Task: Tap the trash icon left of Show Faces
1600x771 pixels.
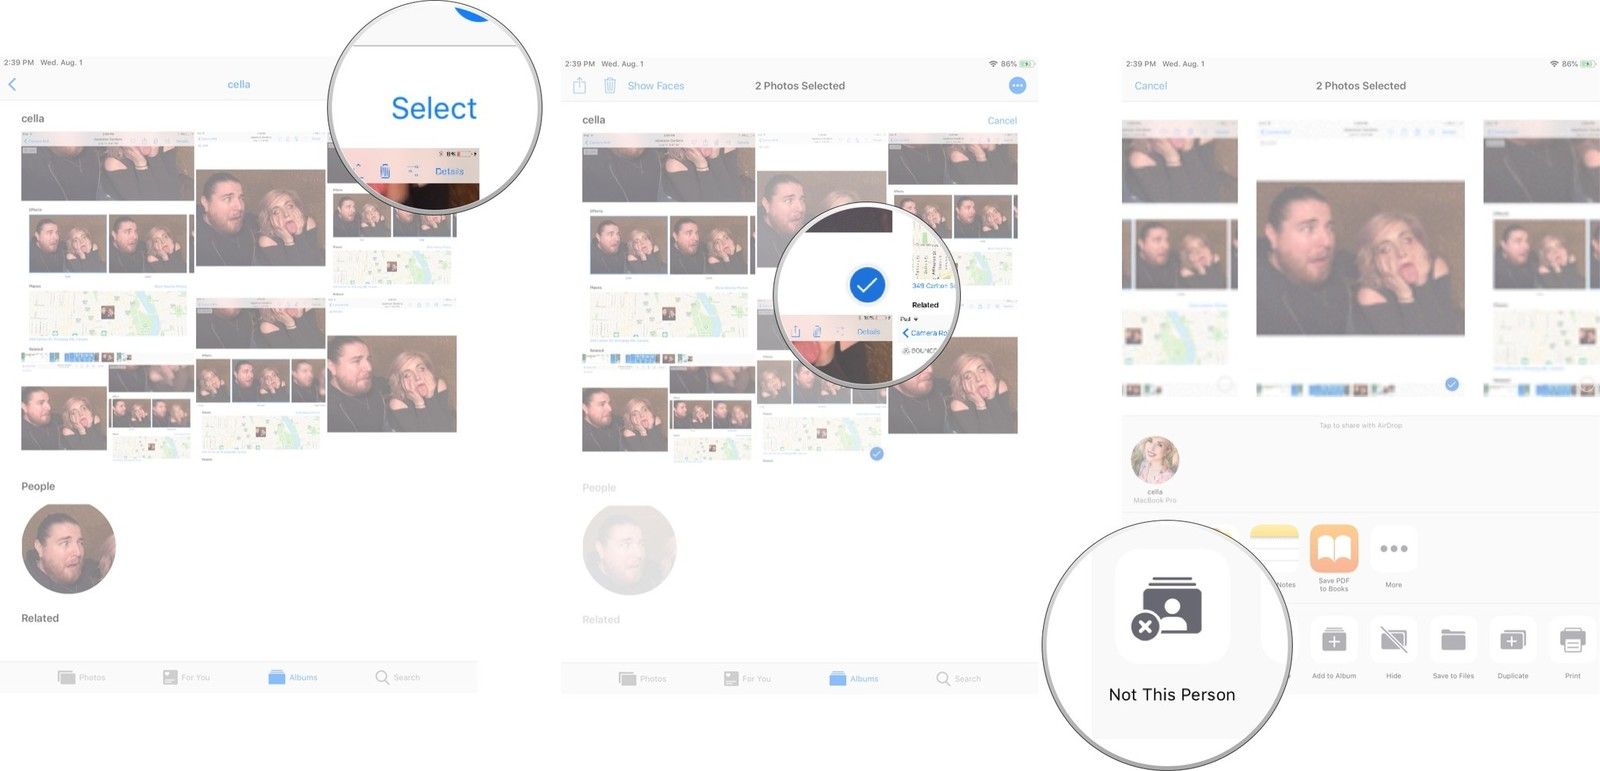Action: pyautogui.click(x=609, y=86)
